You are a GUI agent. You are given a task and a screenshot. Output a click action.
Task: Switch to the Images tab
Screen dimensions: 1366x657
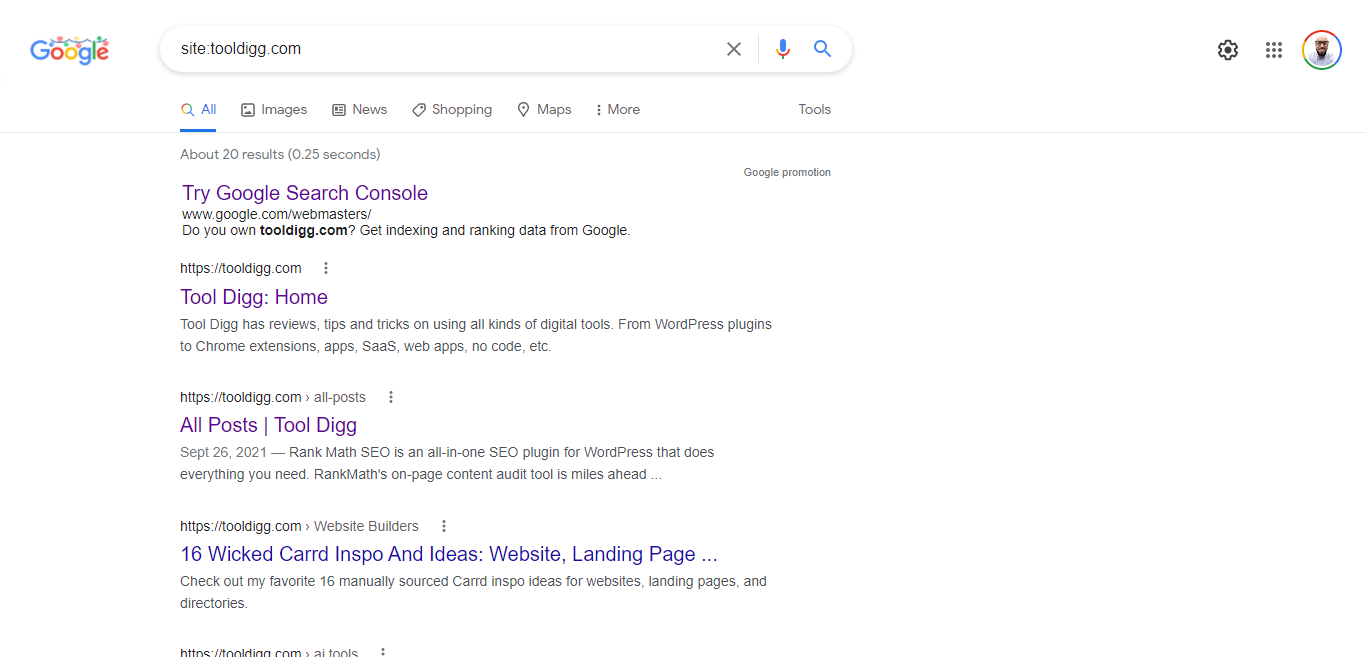point(274,110)
